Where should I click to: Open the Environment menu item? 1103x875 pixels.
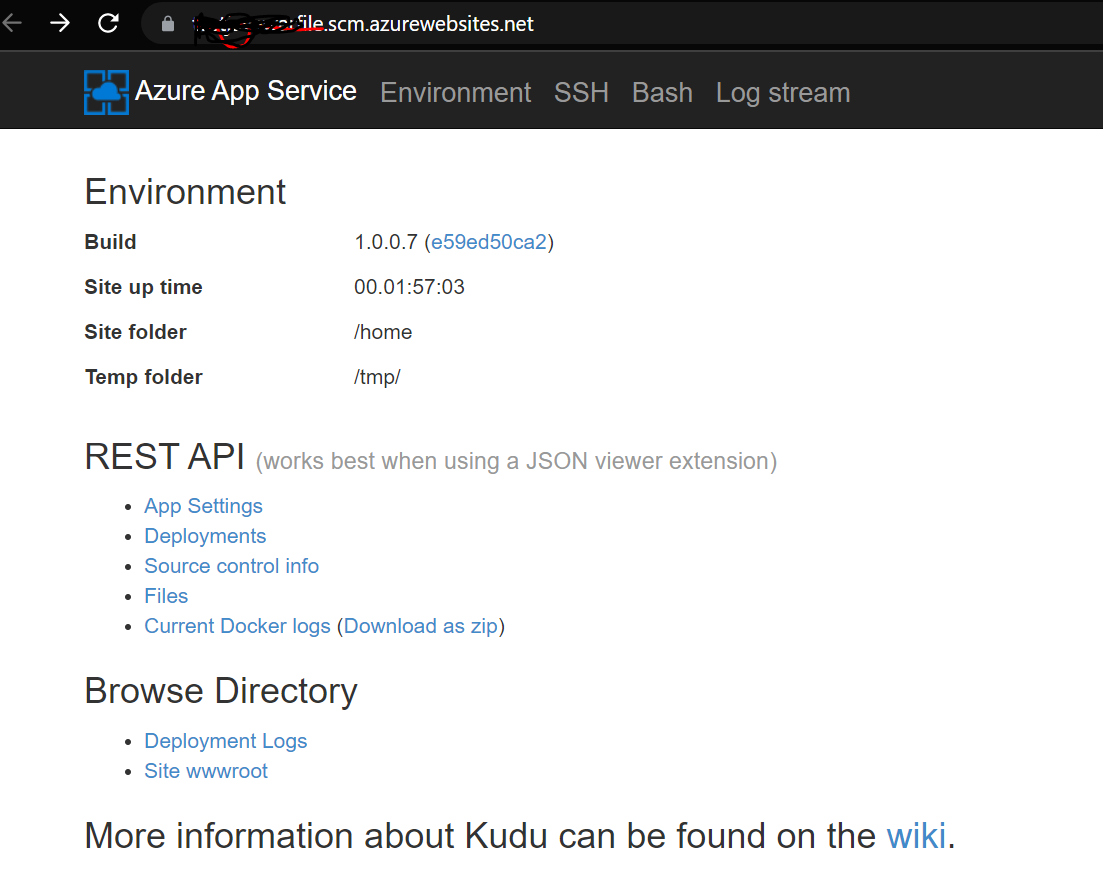[x=456, y=93]
